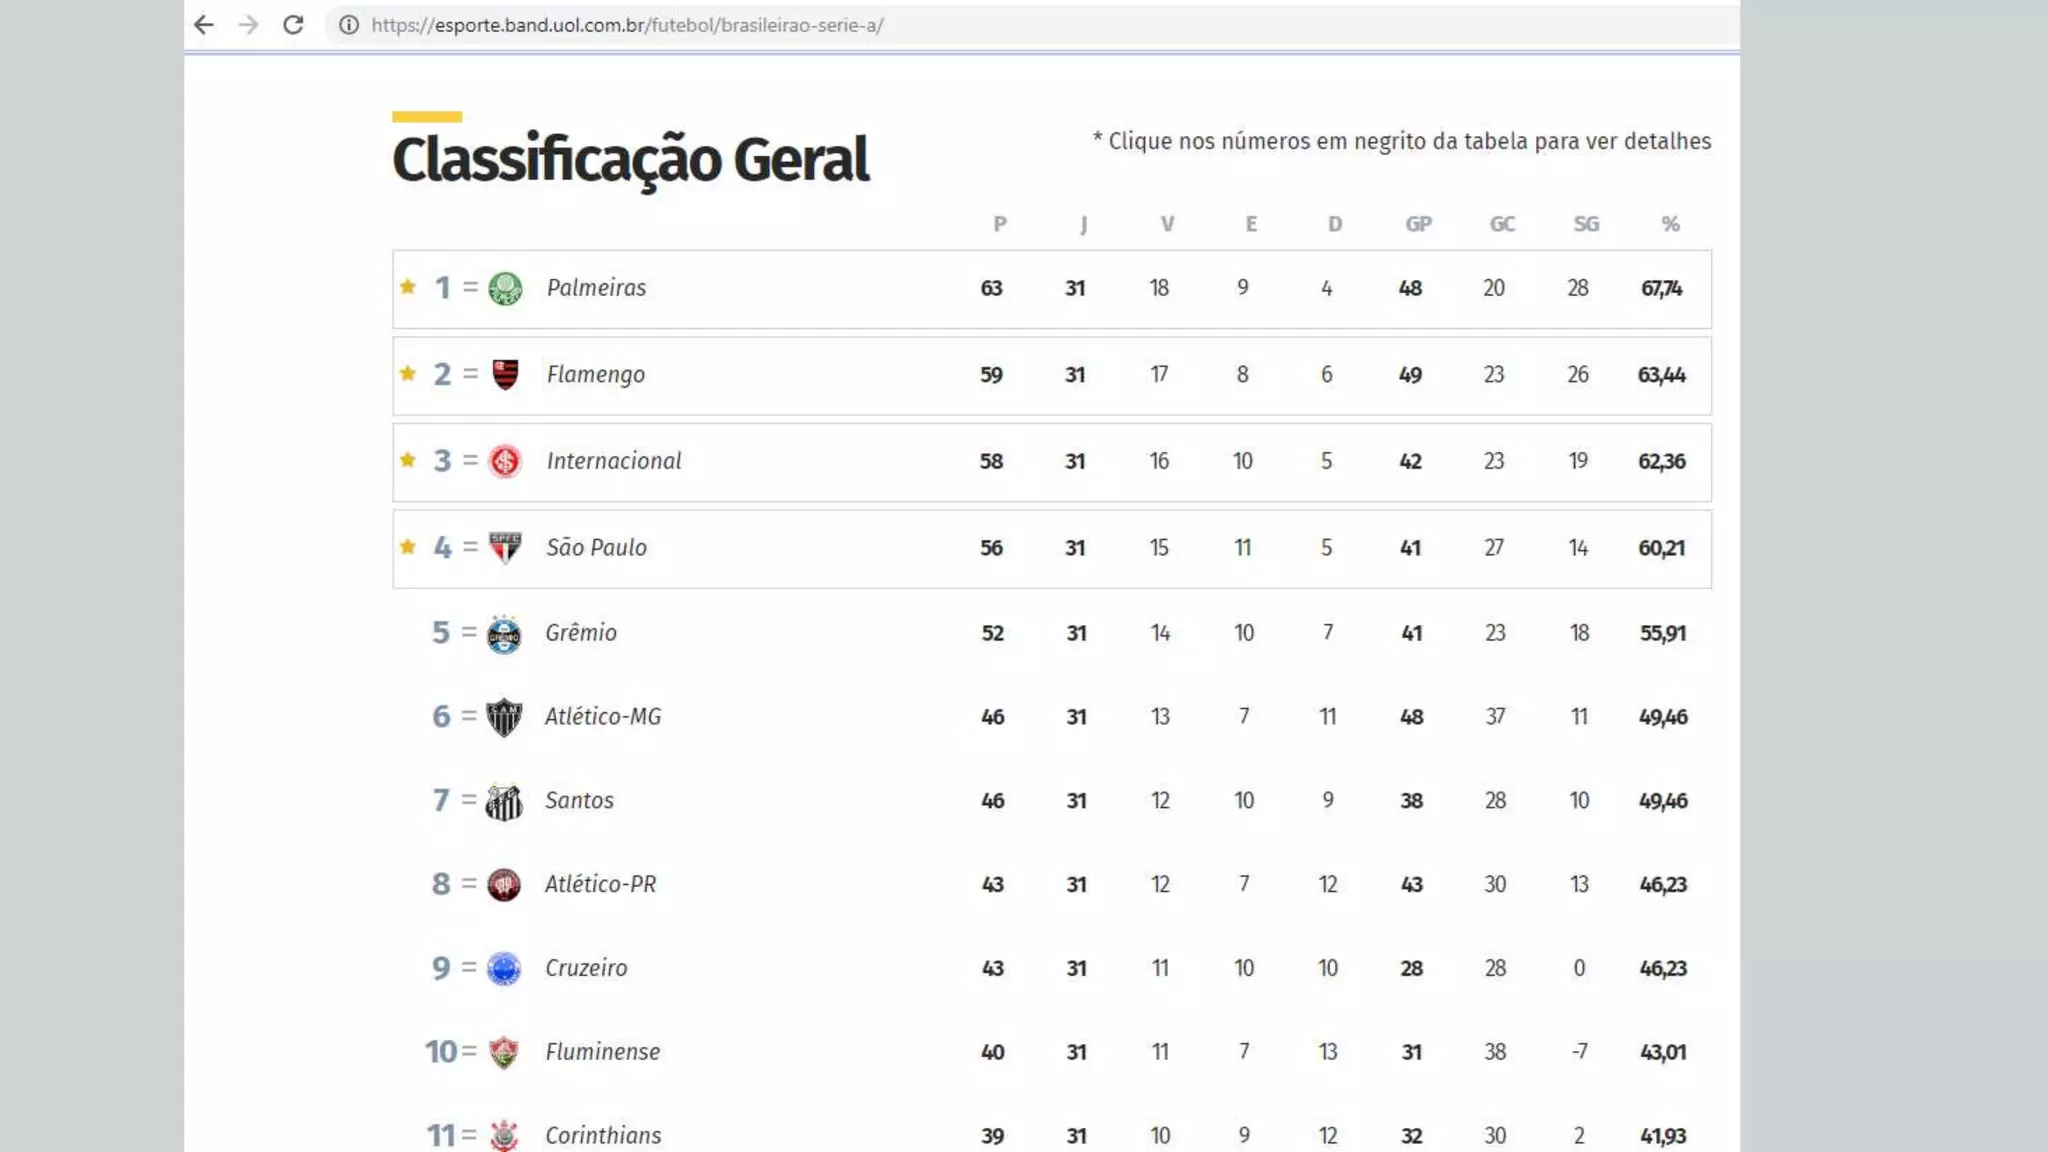Click the browser back arrow
The image size is (2048, 1152).
point(204,25)
